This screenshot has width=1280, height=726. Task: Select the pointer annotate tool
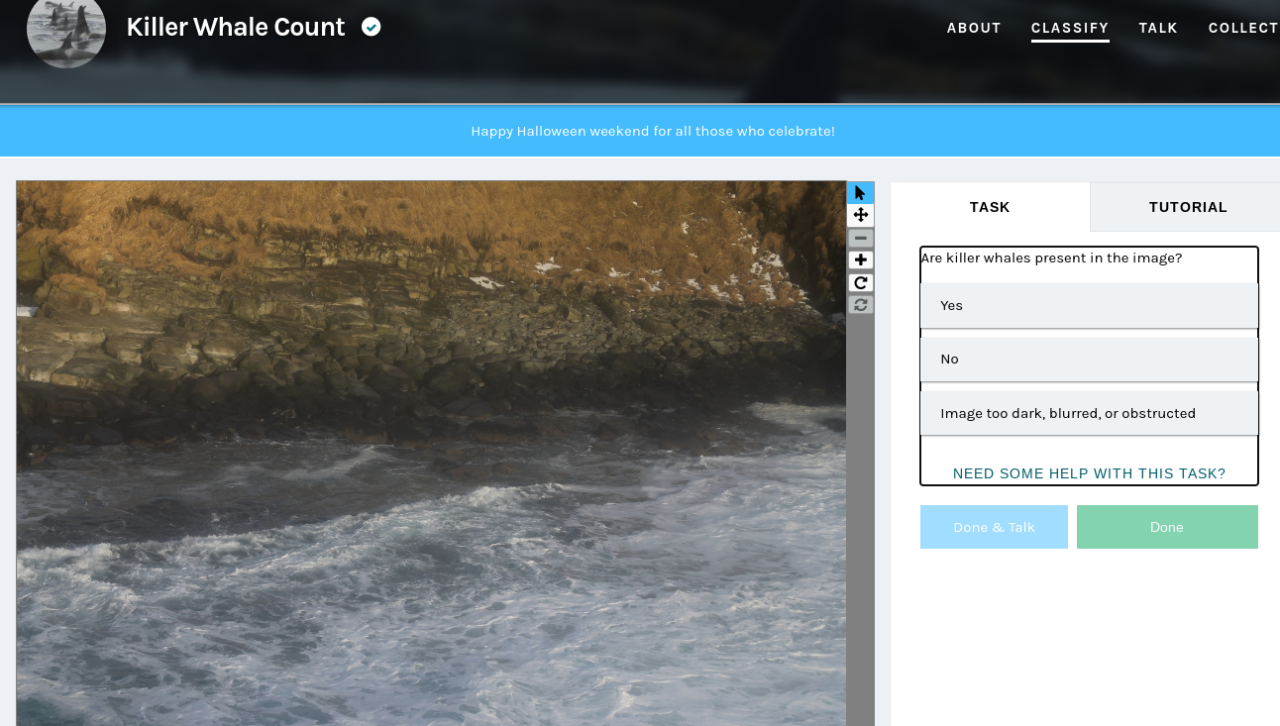(x=860, y=193)
